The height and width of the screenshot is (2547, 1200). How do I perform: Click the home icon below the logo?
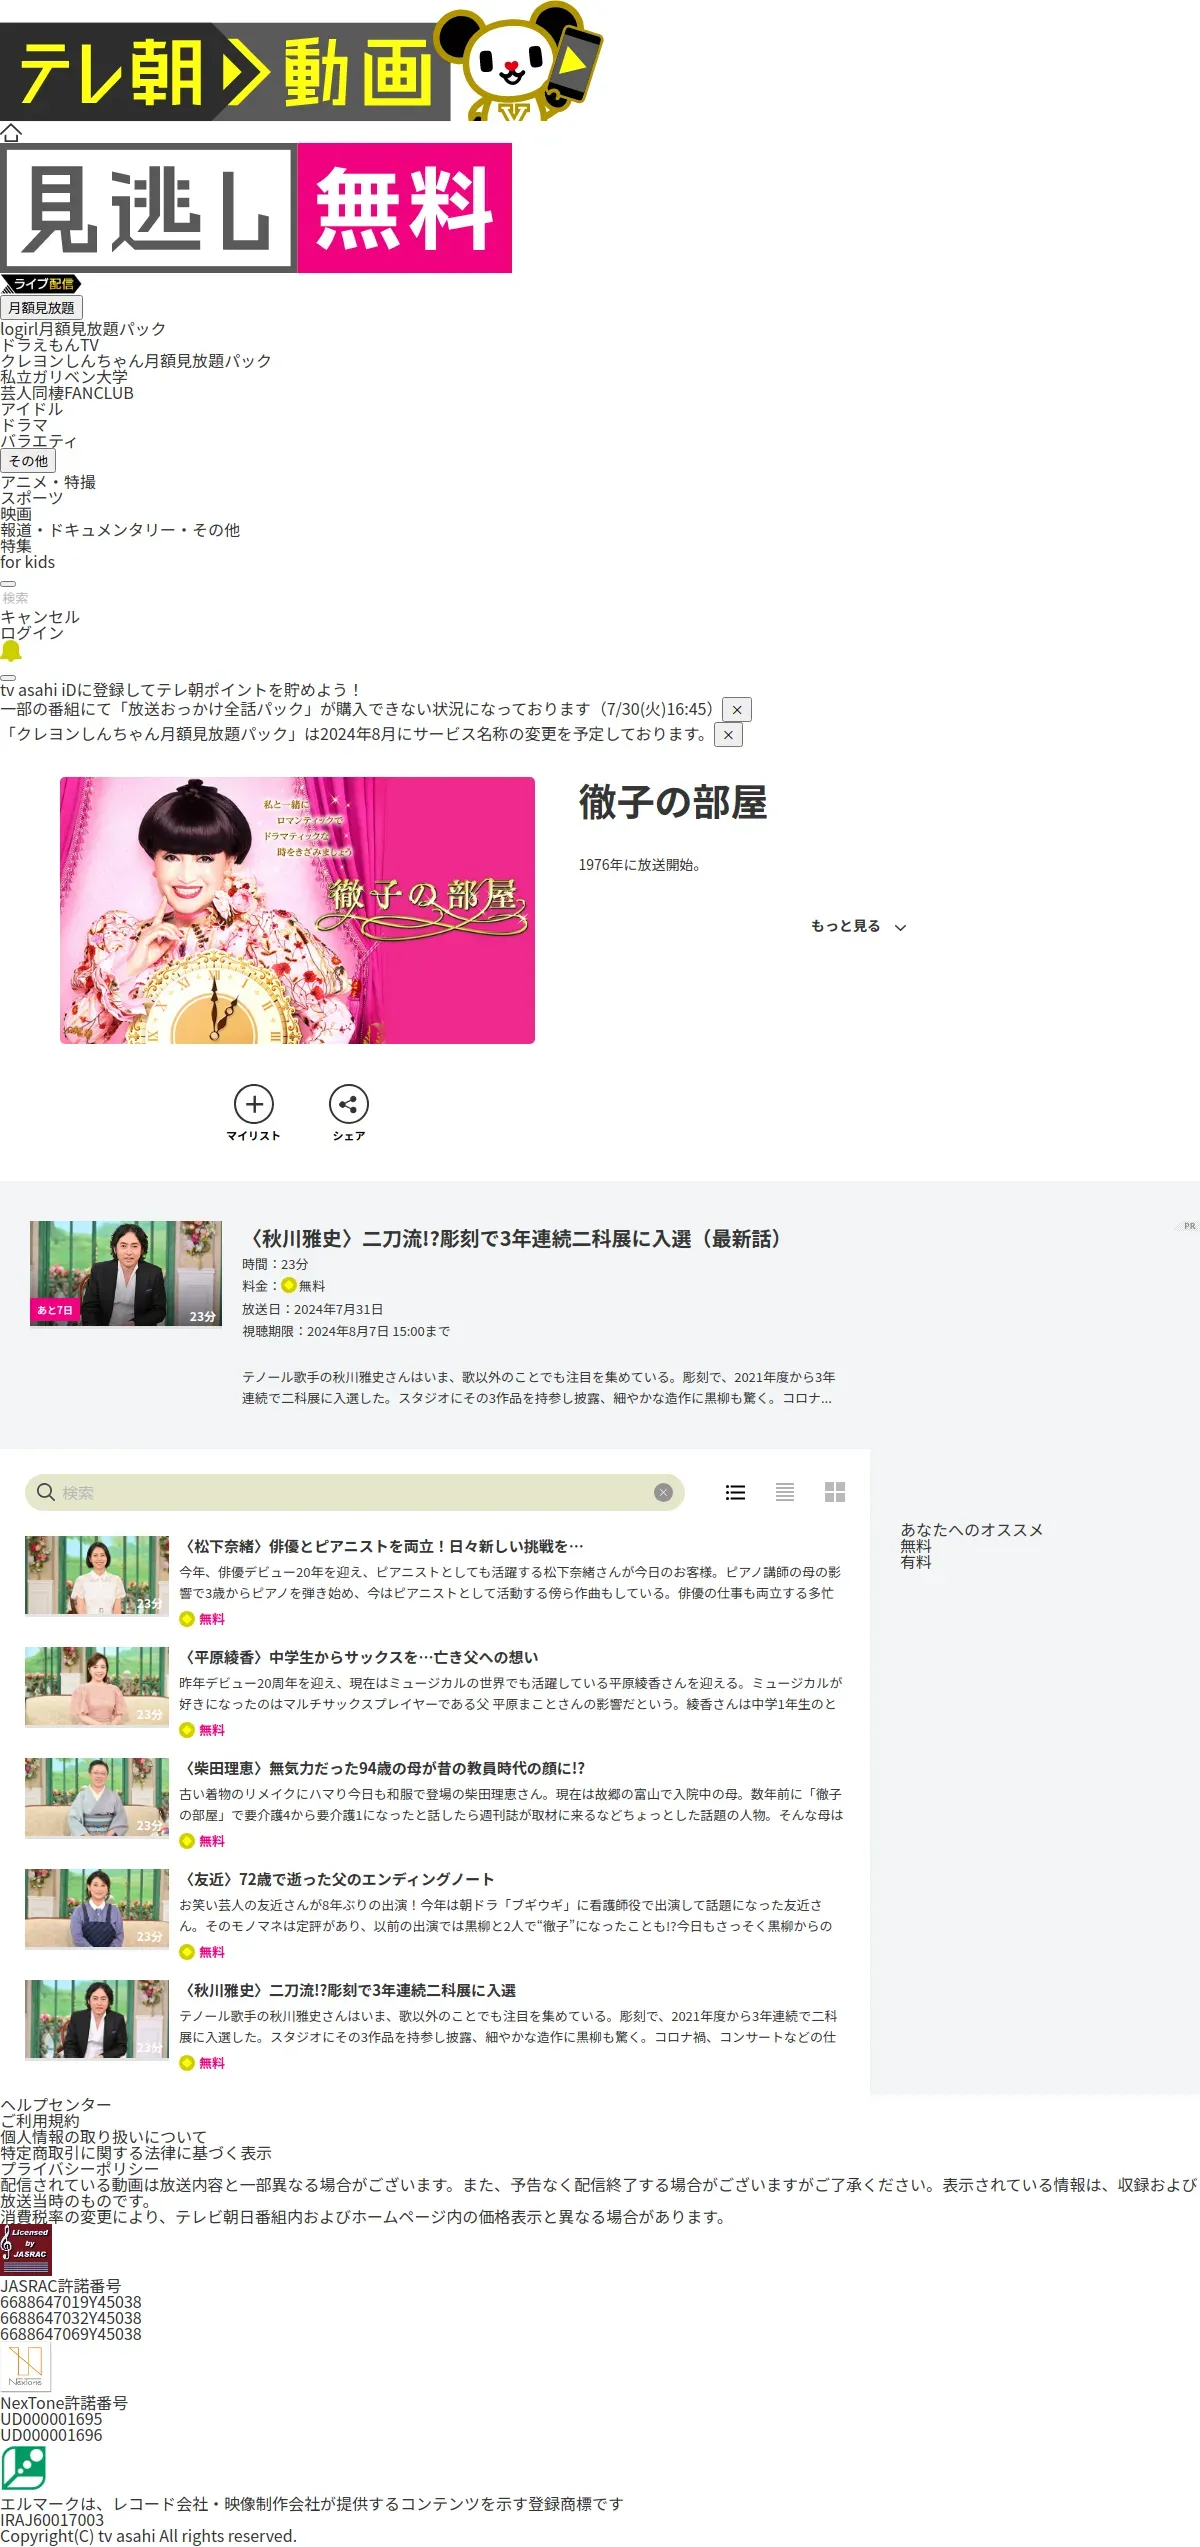11,132
